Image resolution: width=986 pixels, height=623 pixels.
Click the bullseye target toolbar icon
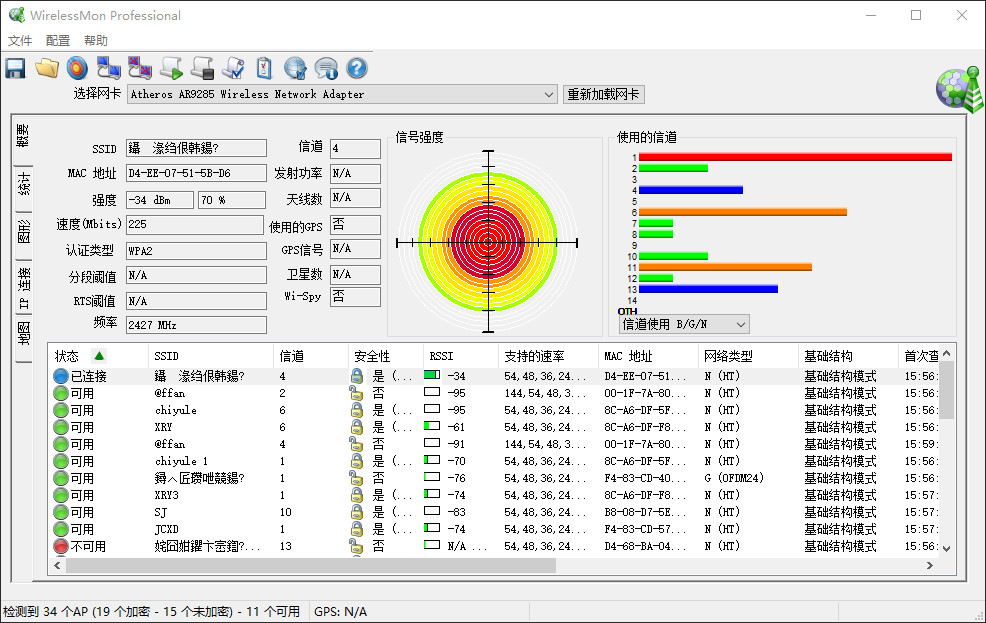pyautogui.click(x=77, y=68)
